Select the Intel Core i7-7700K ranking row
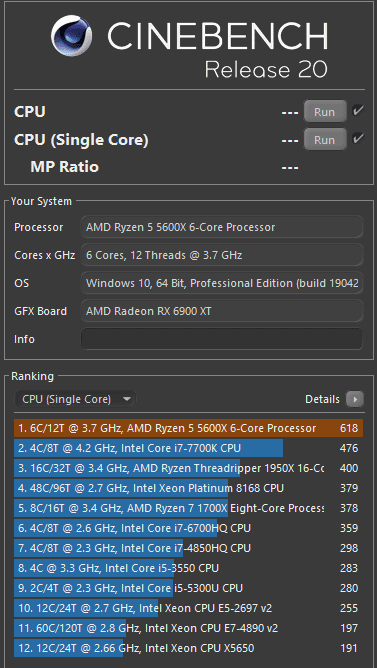Image resolution: width=377 pixels, height=668 pixels. coord(188,448)
